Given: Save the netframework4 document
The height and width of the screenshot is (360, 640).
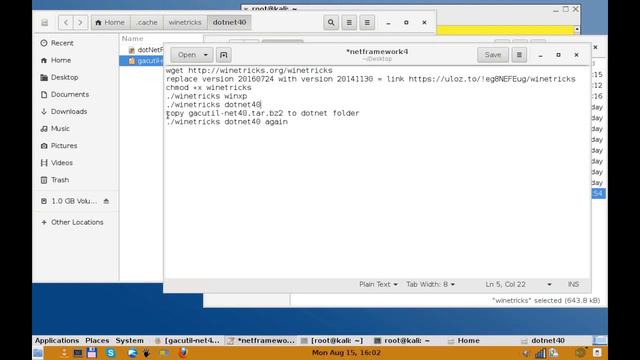Looking at the screenshot, I should [x=493, y=55].
